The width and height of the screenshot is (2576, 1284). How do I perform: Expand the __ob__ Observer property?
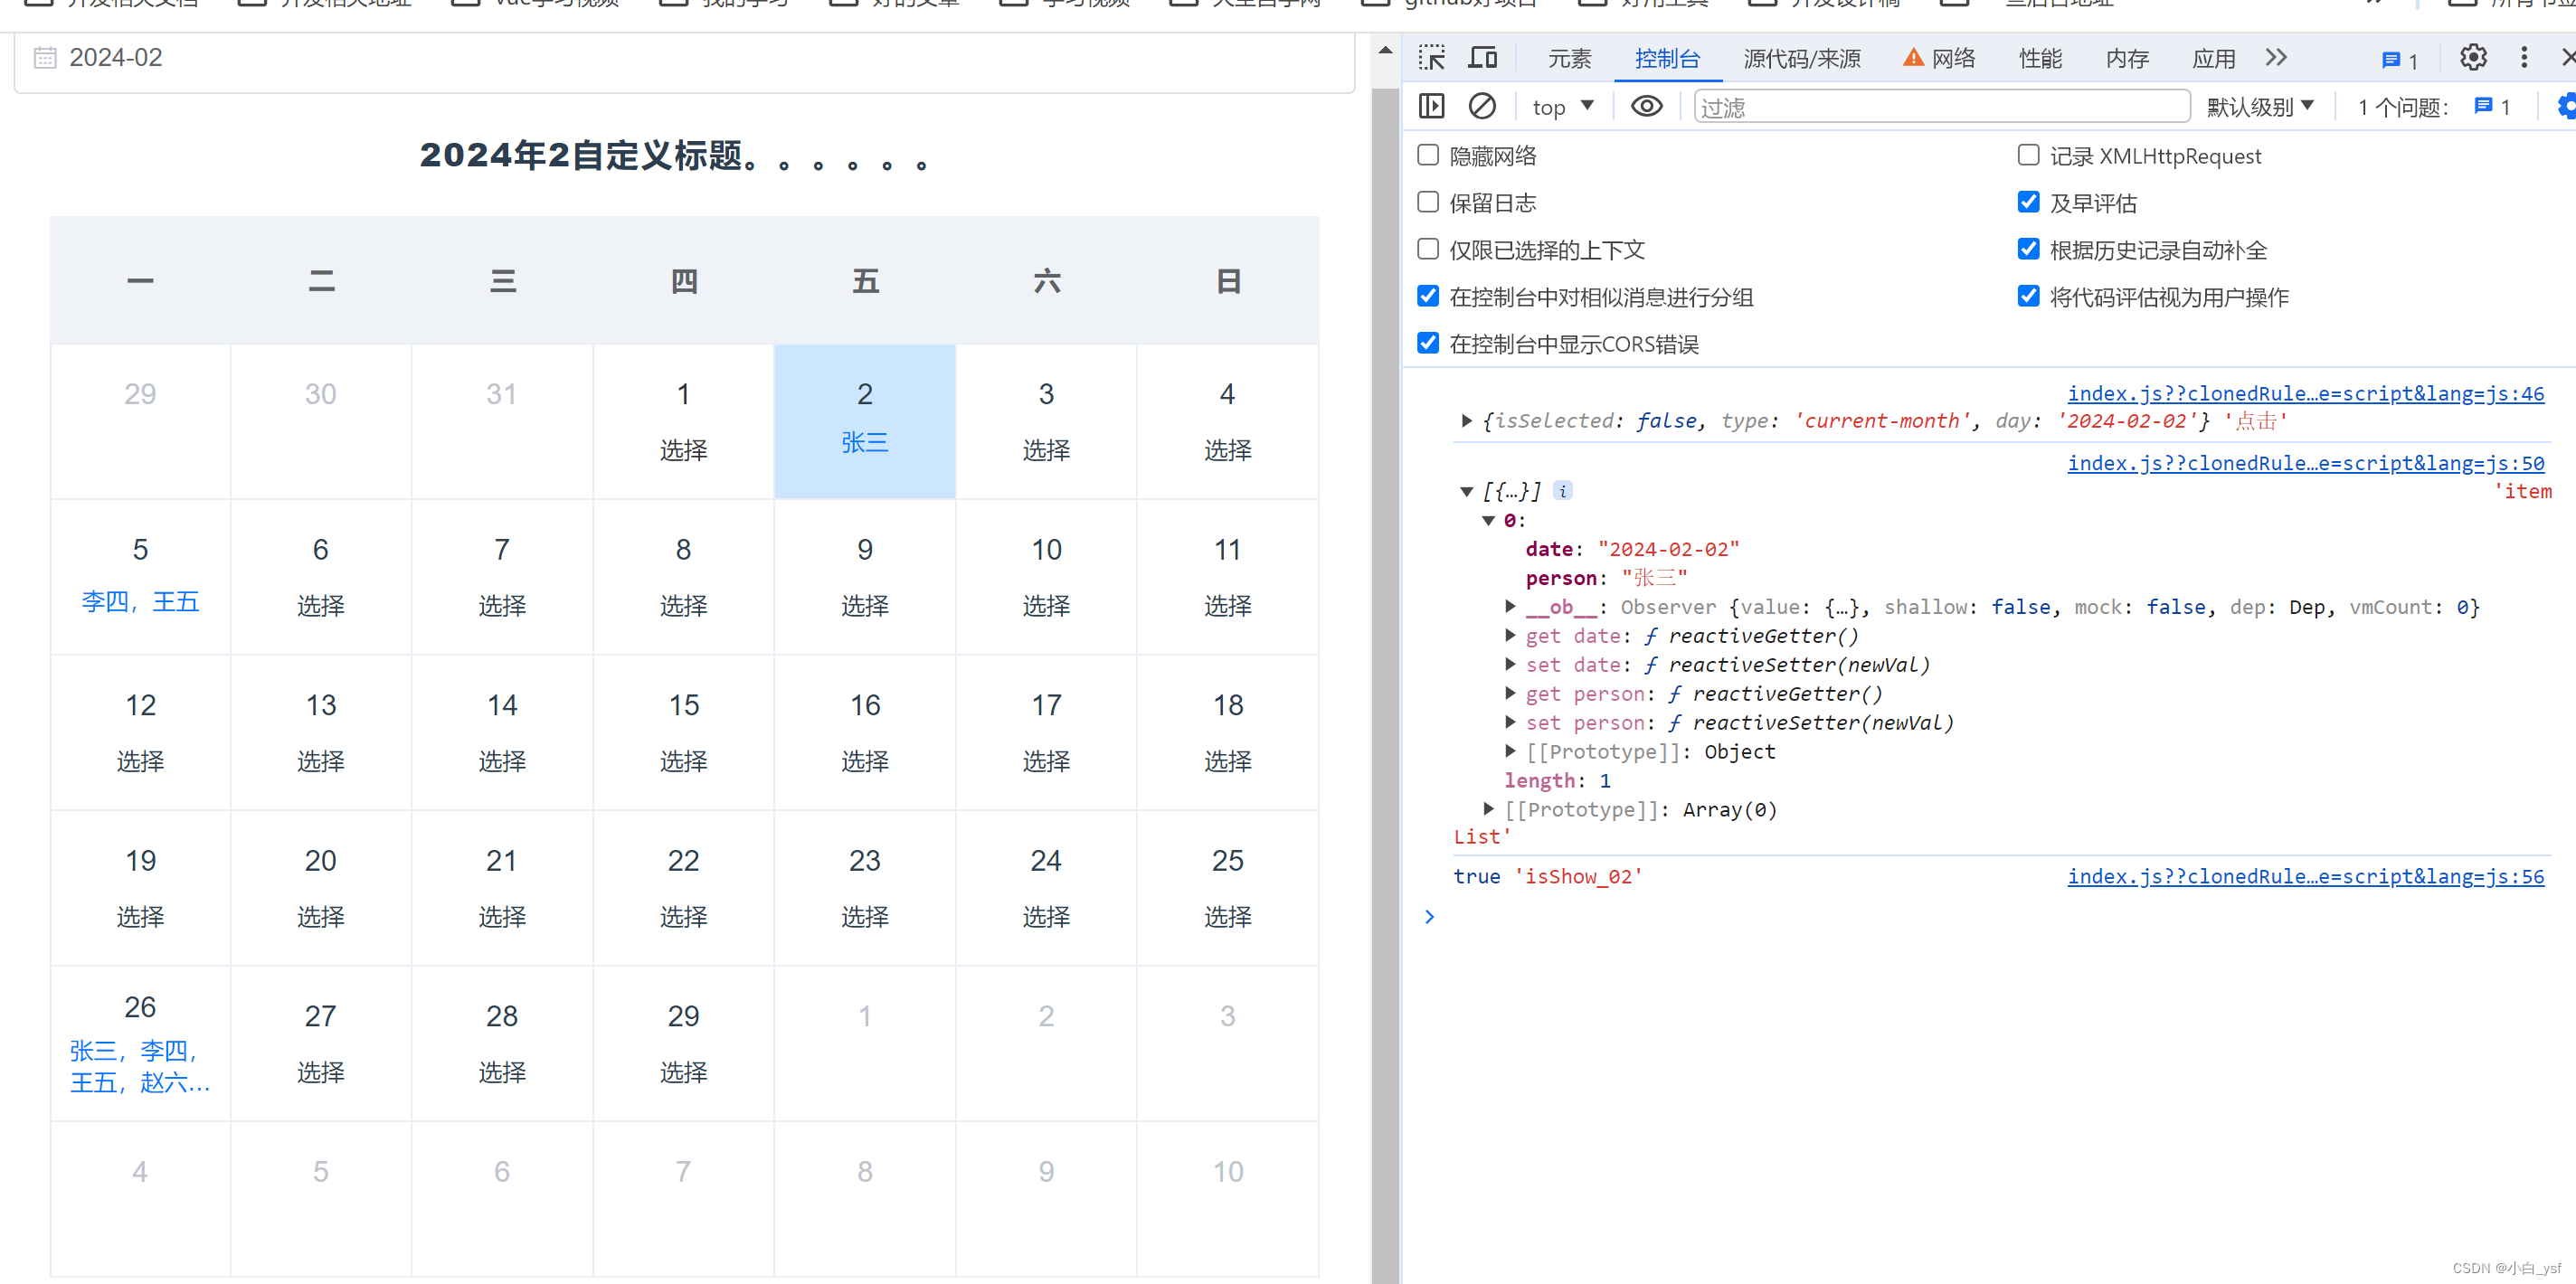point(1510,606)
